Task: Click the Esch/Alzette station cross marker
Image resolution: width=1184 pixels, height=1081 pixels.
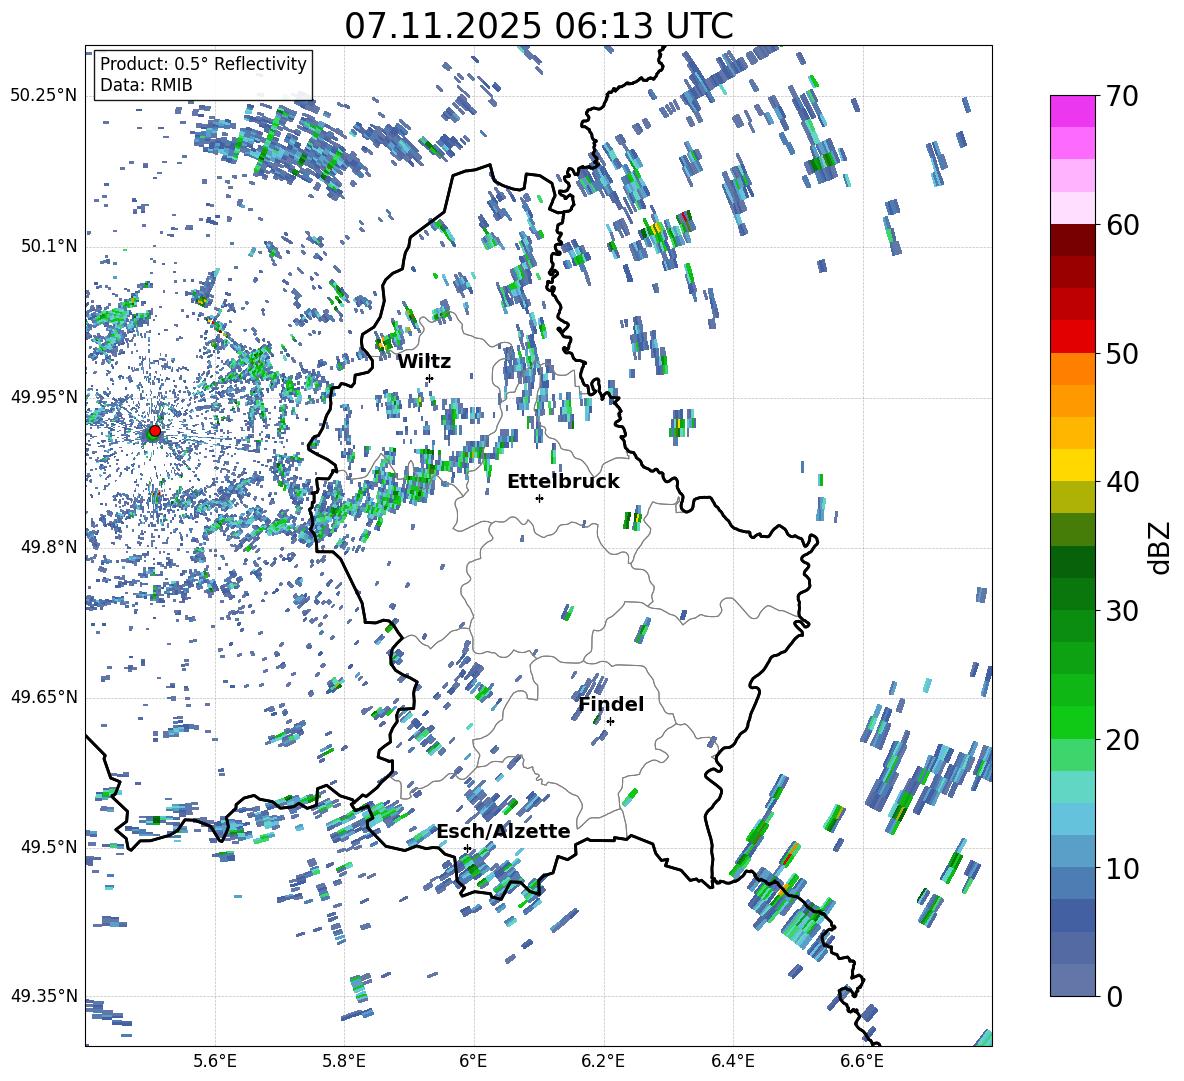Action: coord(467,848)
